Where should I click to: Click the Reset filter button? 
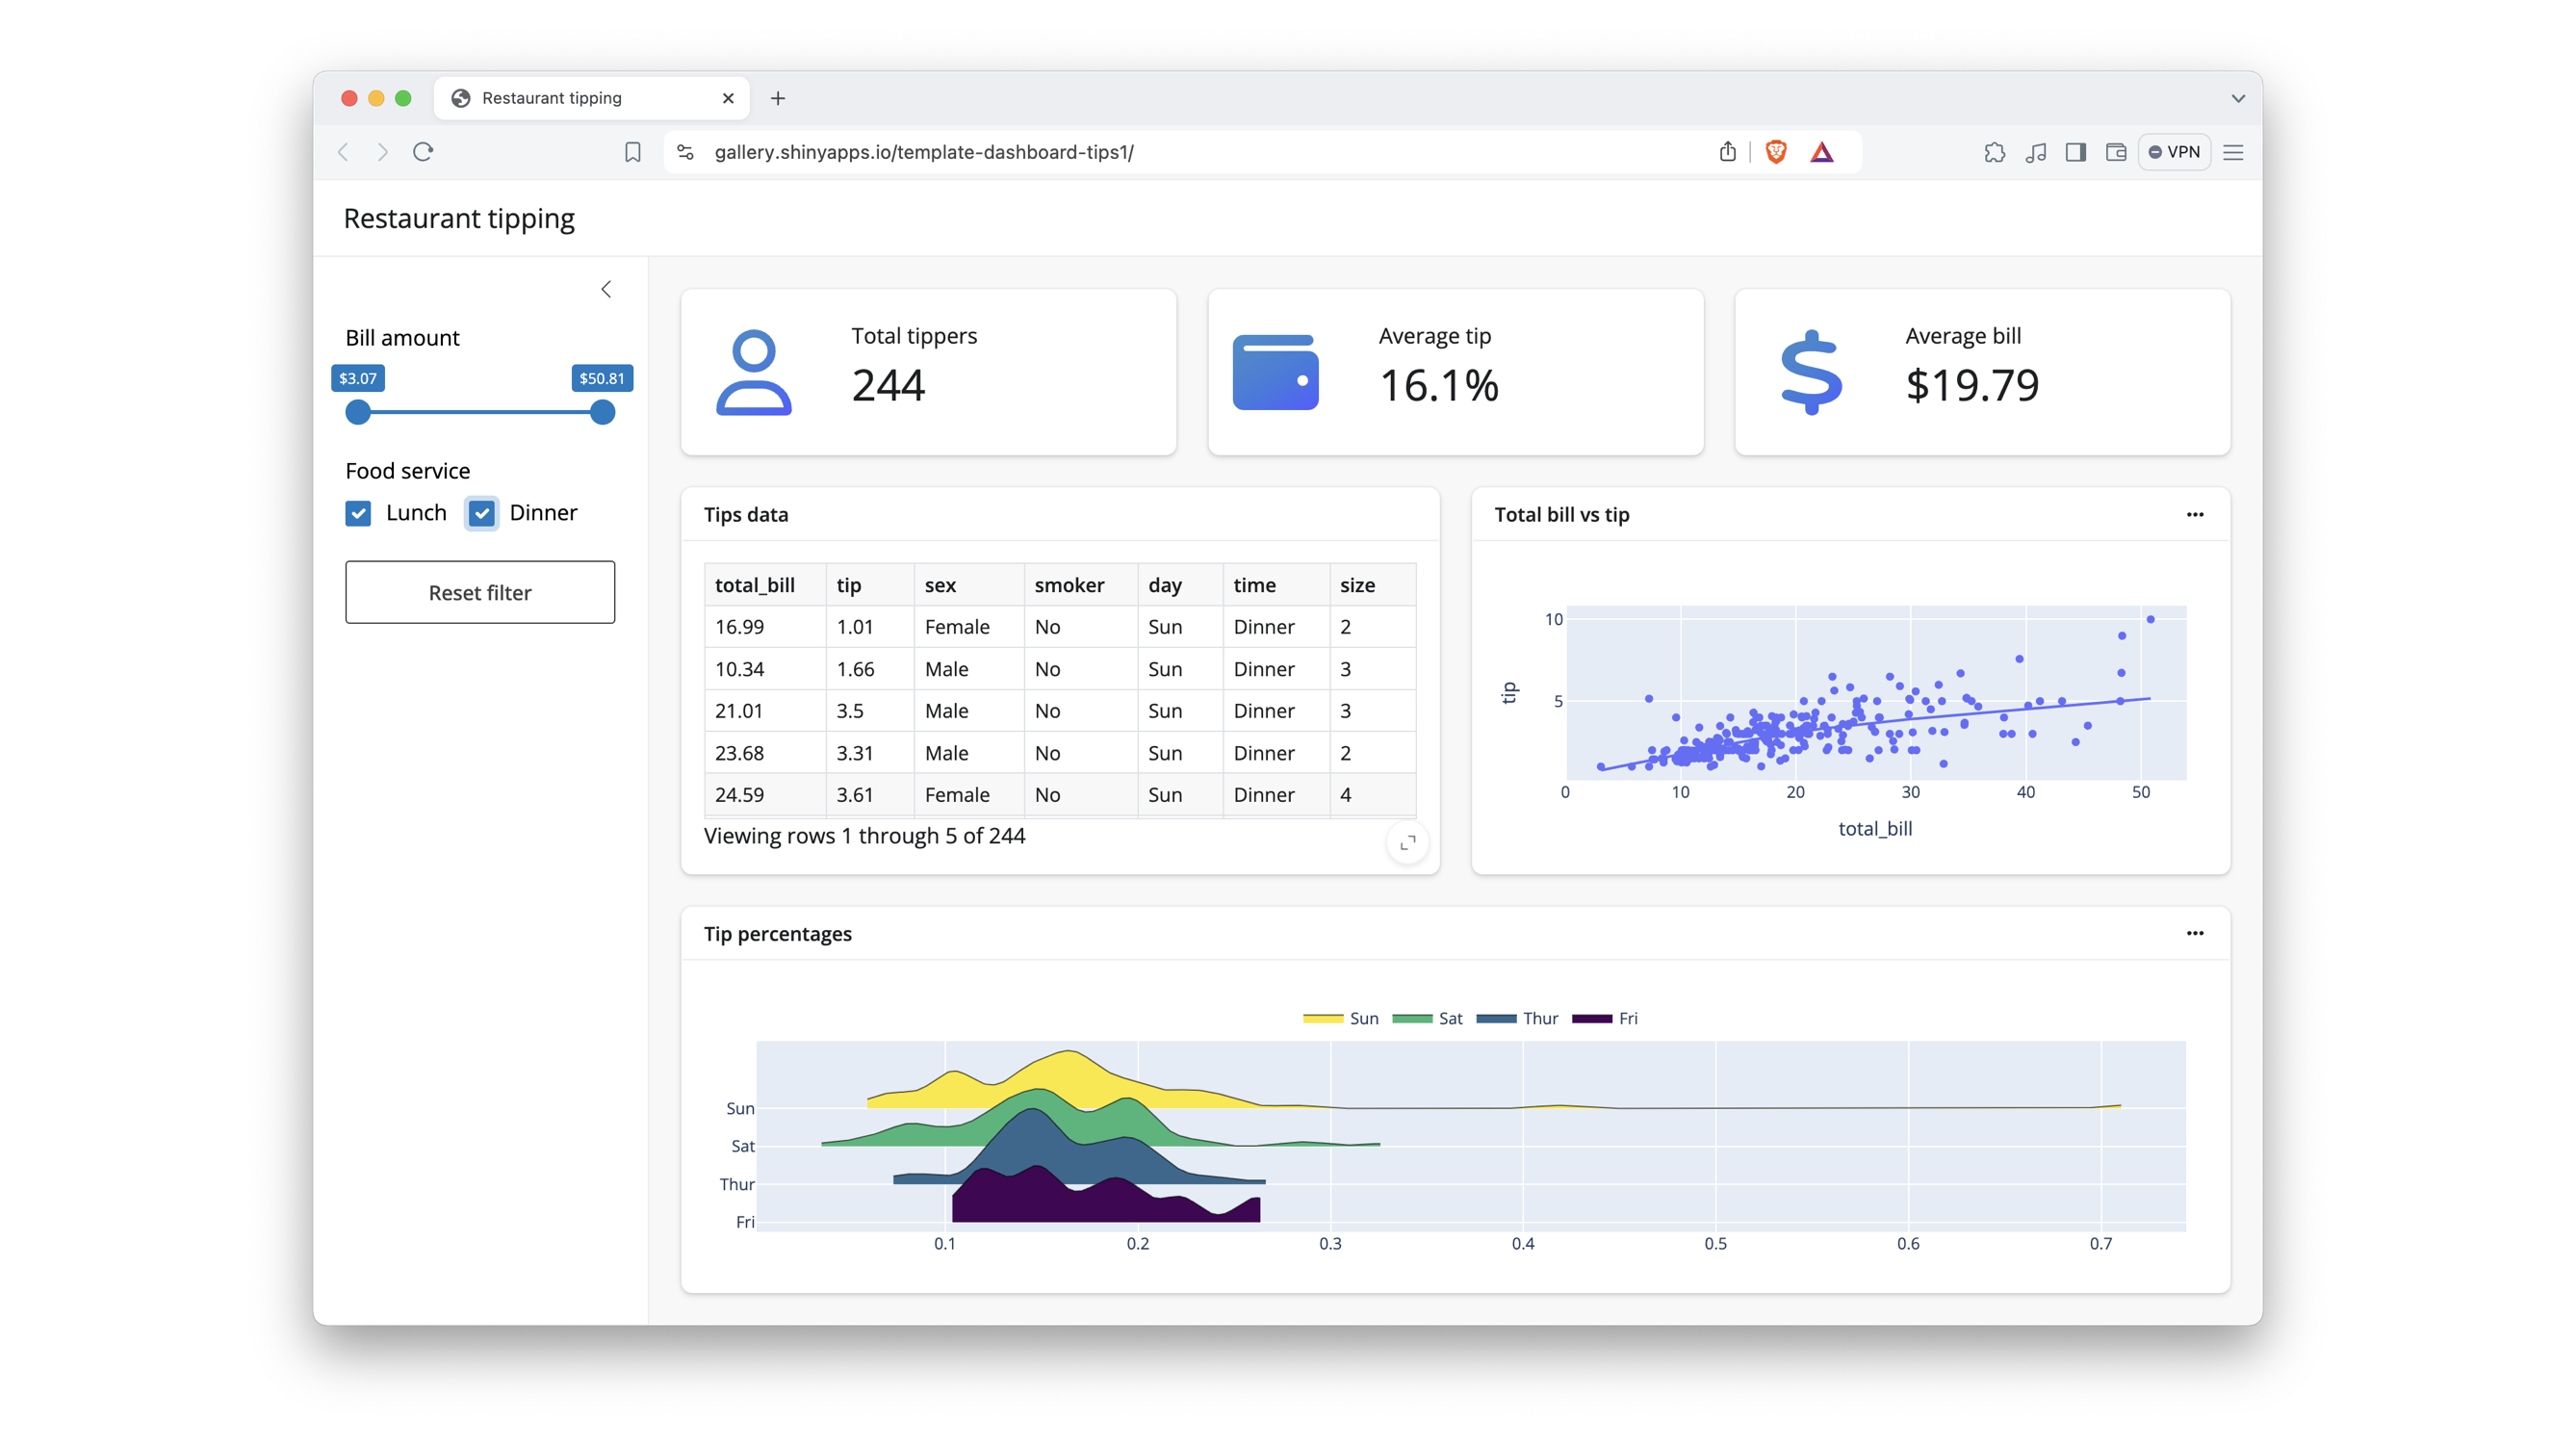click(480, 592)
